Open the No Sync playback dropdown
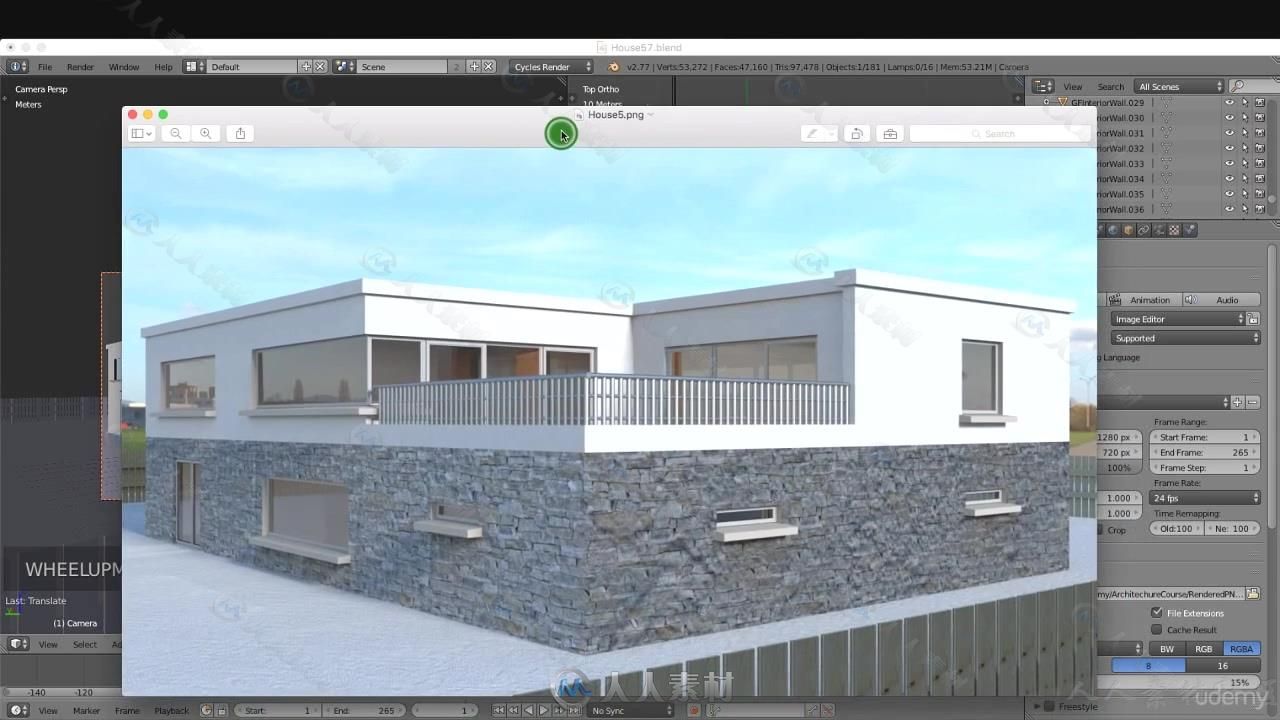The height and width of the screenshot is (720, 1280). tap(630, 711)
